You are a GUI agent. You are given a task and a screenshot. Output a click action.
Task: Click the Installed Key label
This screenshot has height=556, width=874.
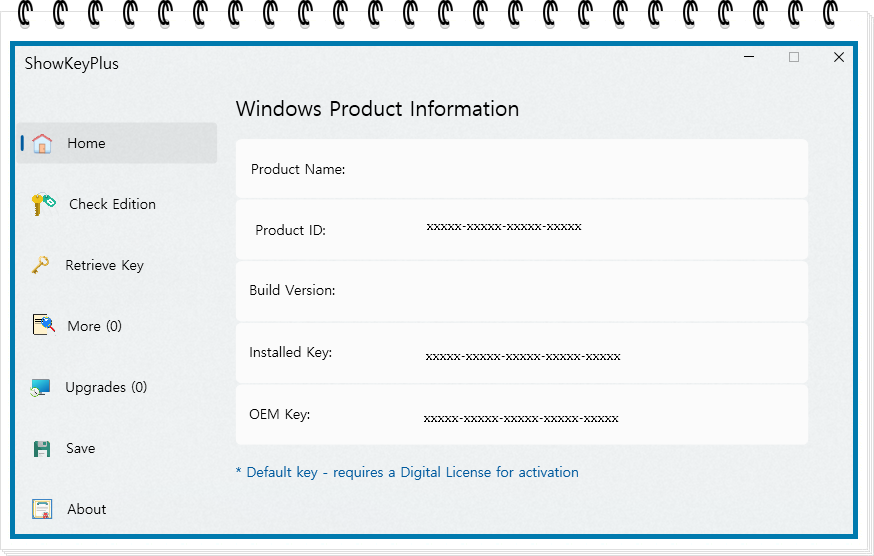(290, 352)
